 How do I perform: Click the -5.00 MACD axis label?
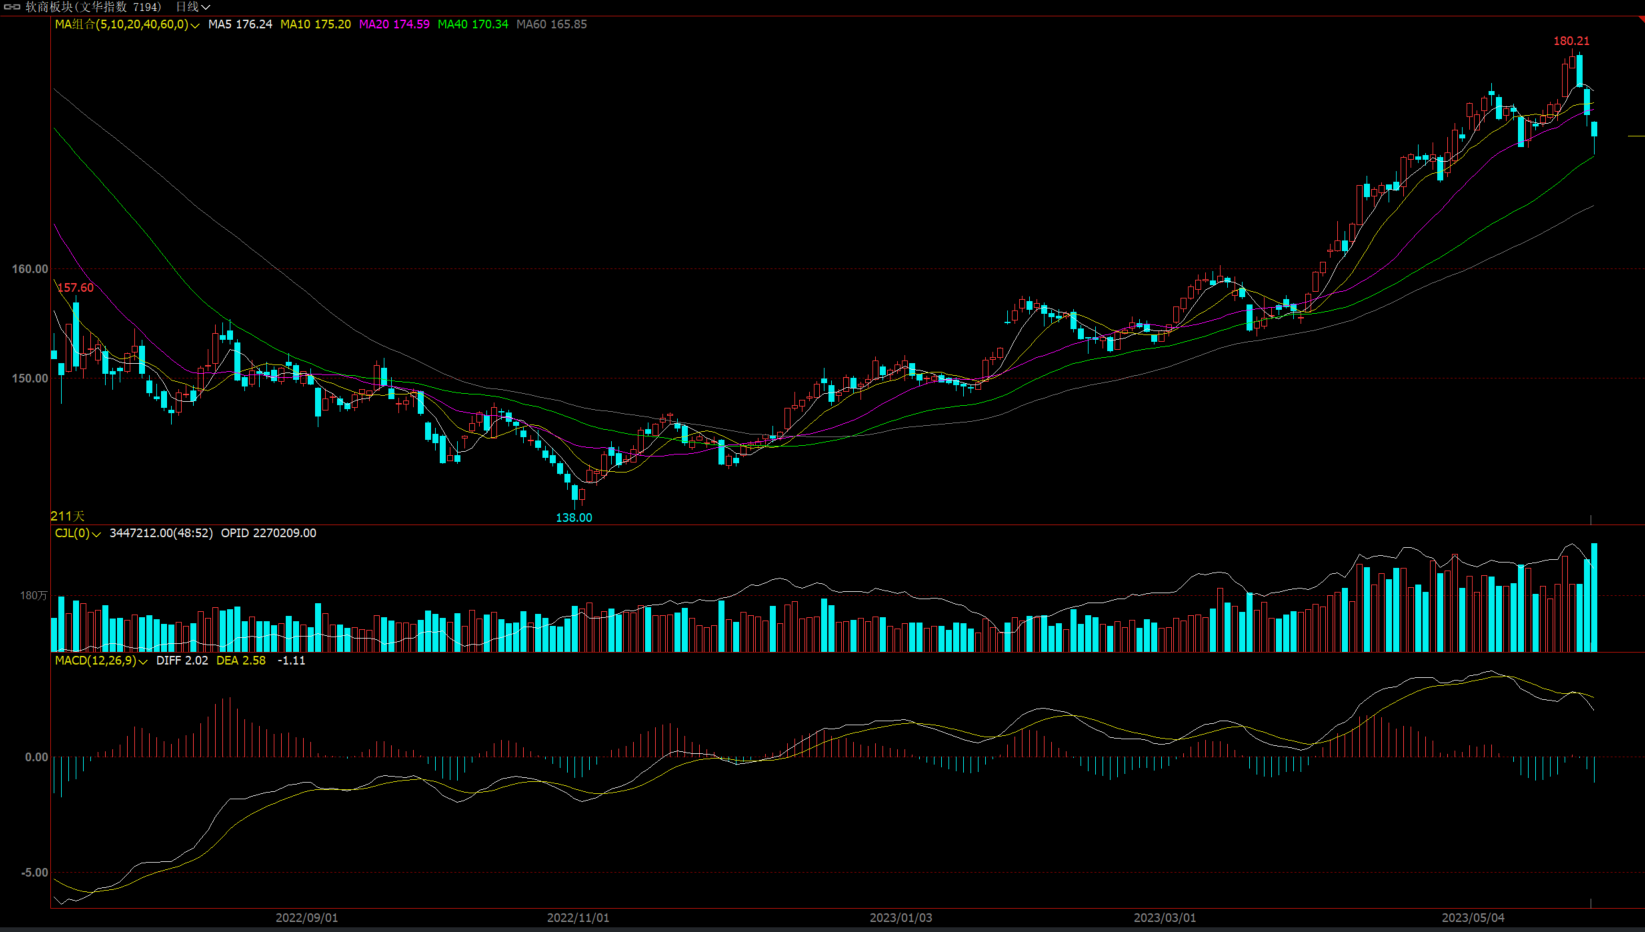pos(34,873)
